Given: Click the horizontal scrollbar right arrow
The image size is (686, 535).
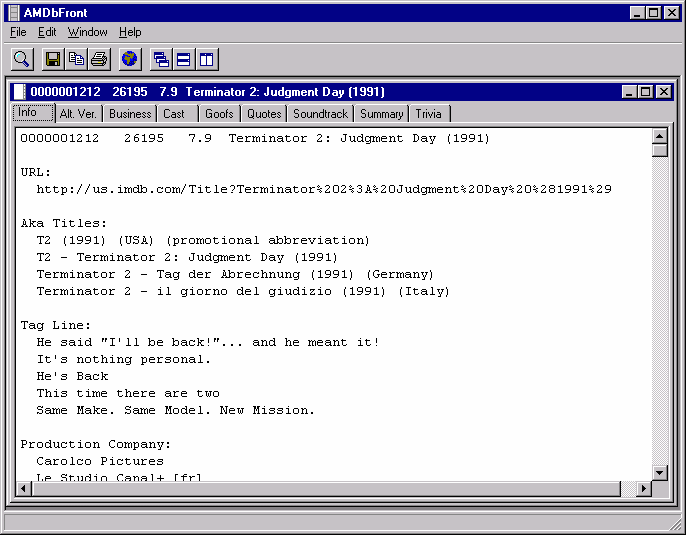Looking at the screenshot, I should [643, 488].
